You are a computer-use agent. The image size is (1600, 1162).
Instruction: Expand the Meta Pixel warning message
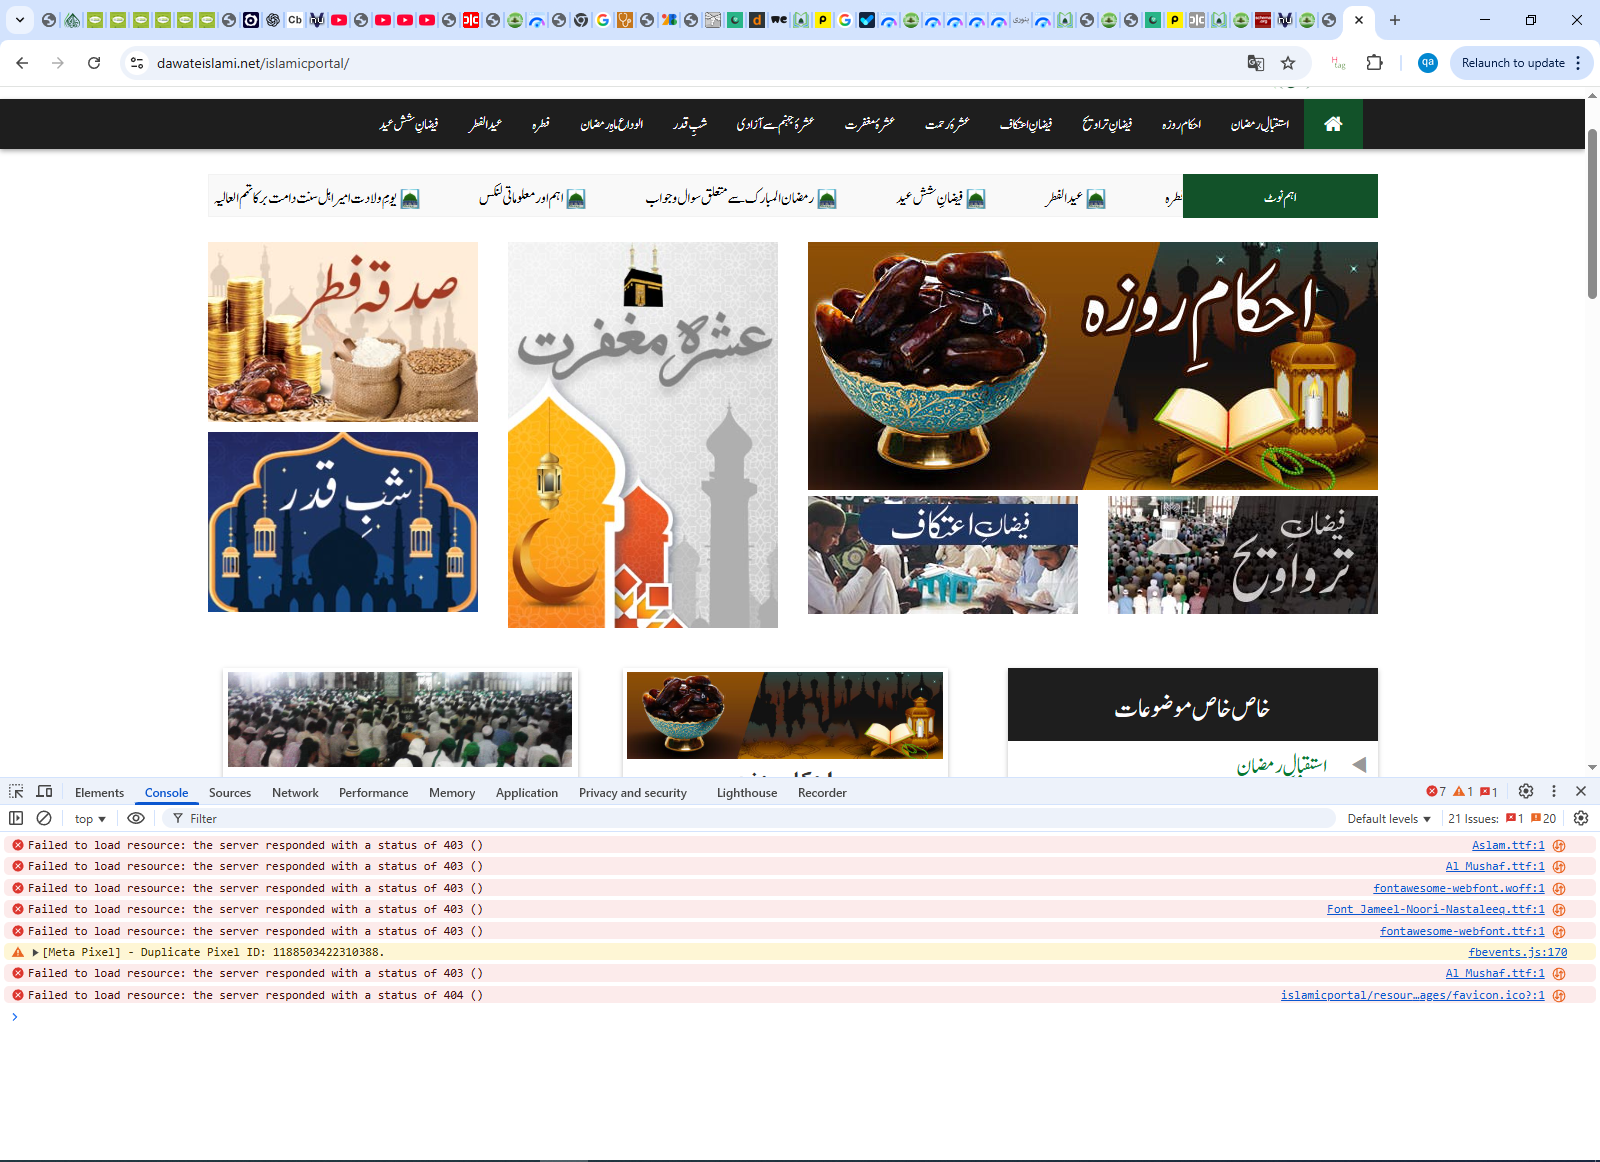pos(36,953)
